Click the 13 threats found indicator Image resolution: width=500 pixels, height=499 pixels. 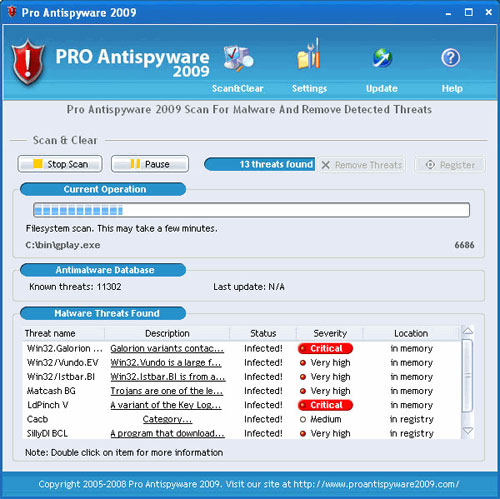[260, 164]
